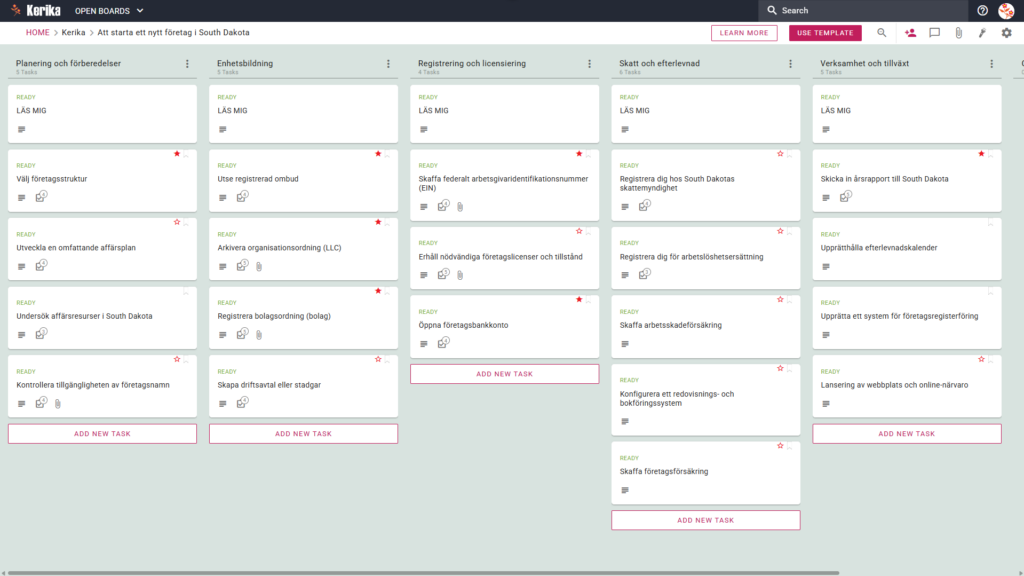Click the USE TEMPLATE button
The image size is (1024, 576).
825,33
